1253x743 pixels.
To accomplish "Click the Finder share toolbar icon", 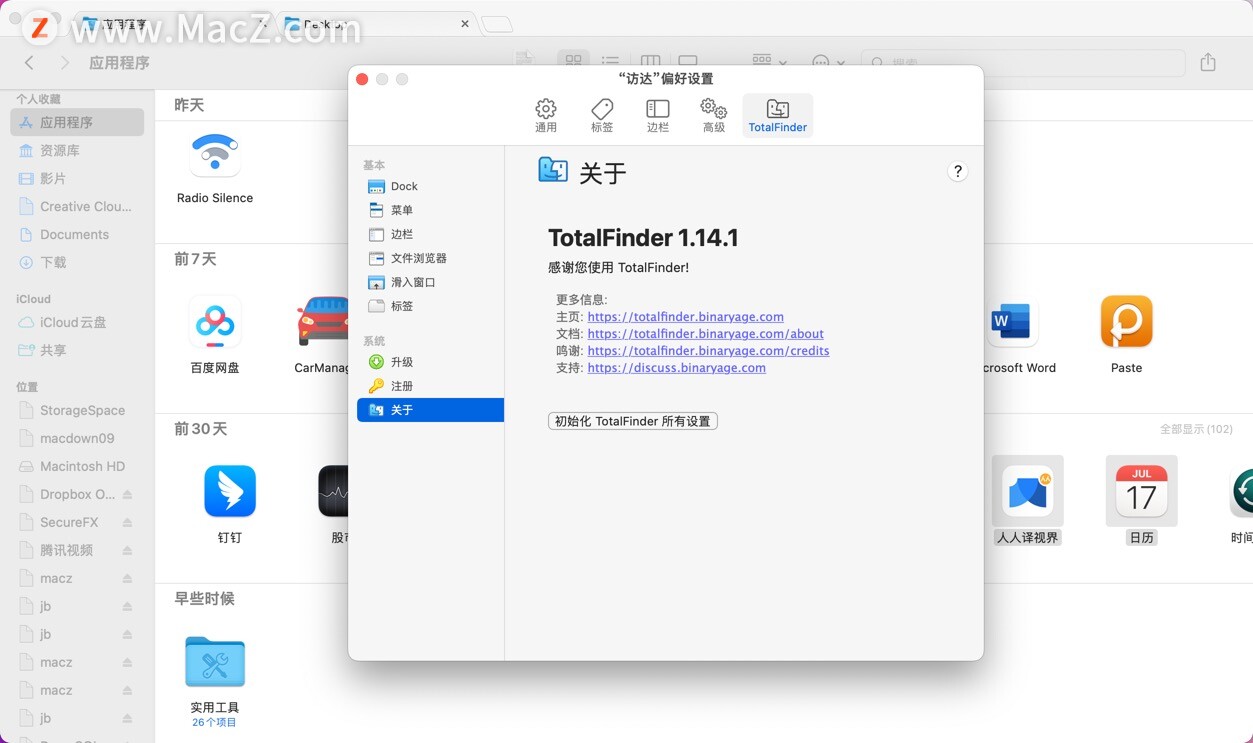I will 1208,62.
